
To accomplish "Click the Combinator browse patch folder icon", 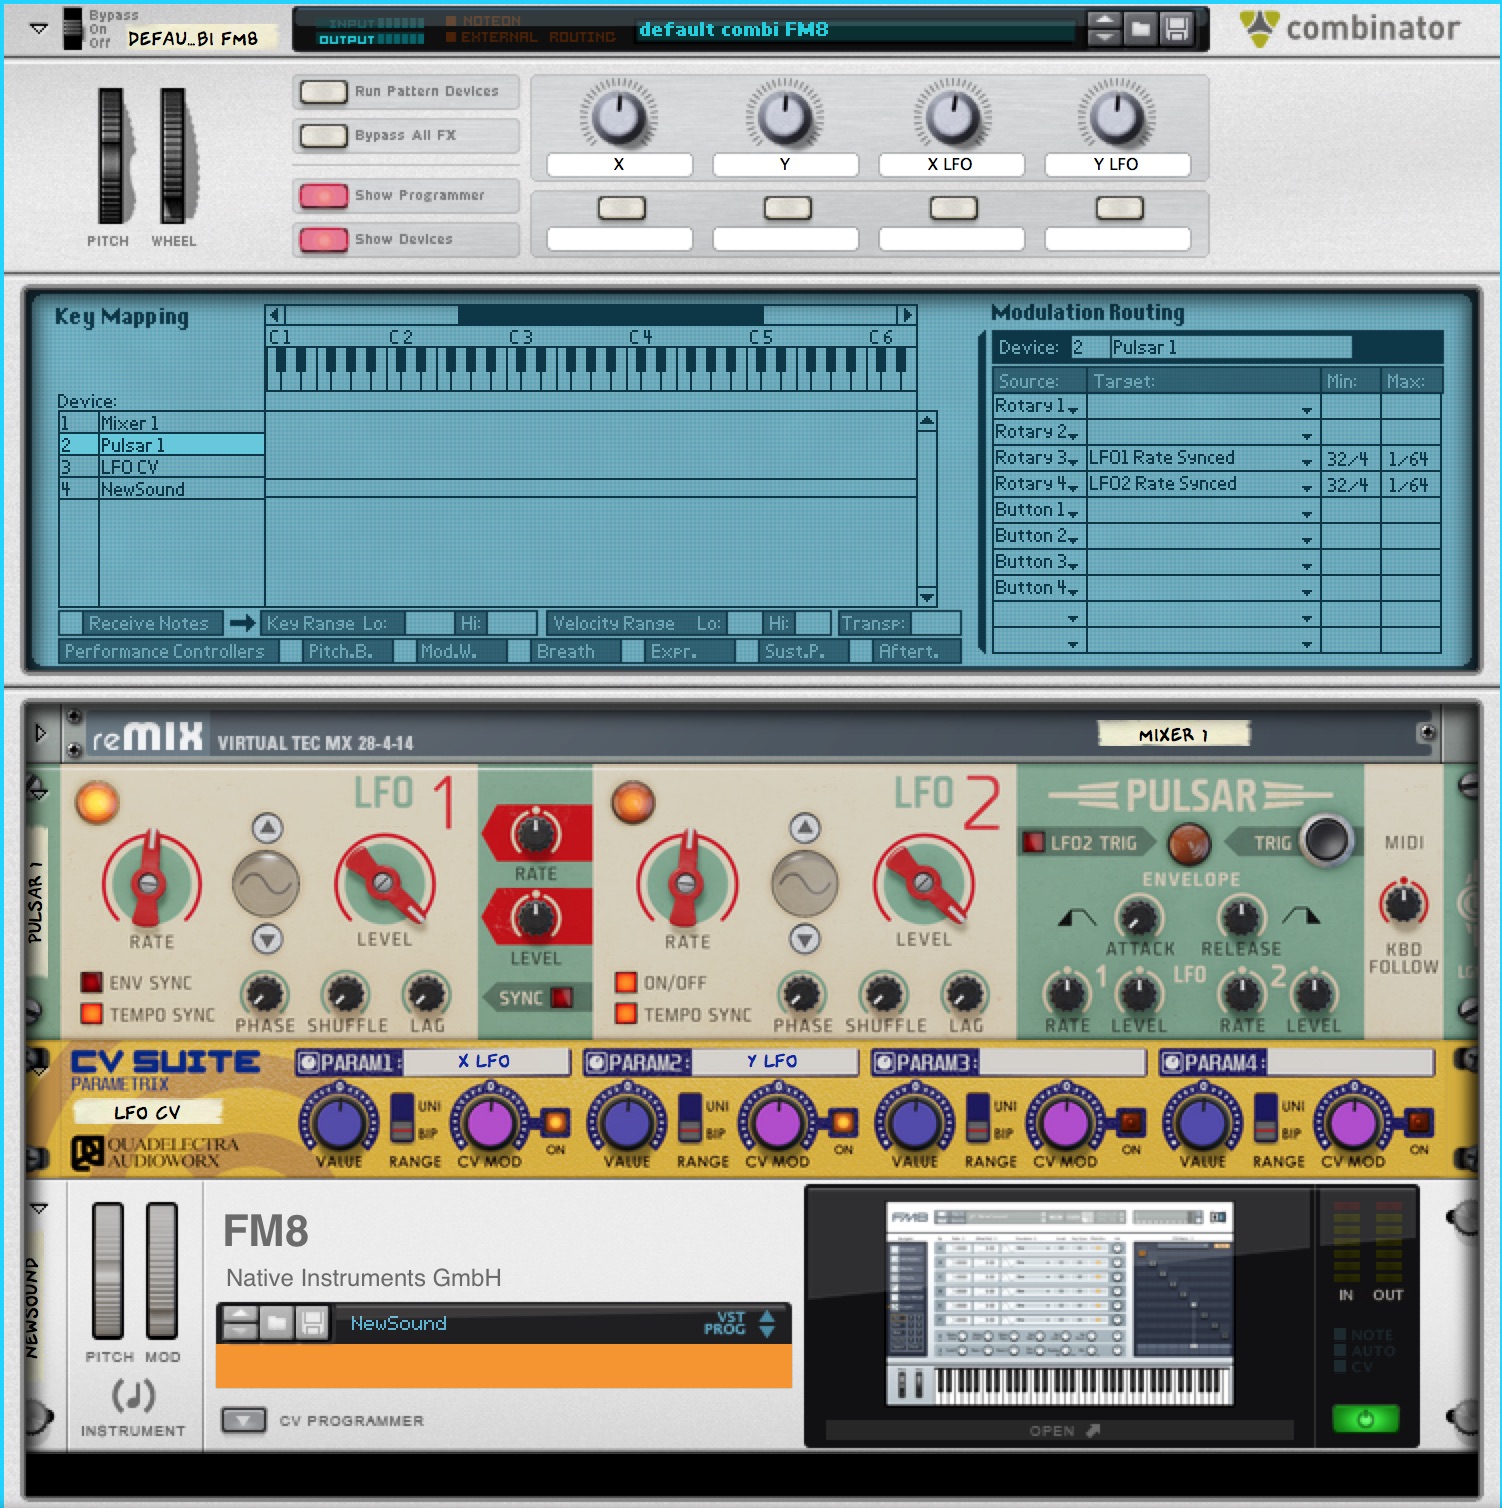I will pos(1140,29).
